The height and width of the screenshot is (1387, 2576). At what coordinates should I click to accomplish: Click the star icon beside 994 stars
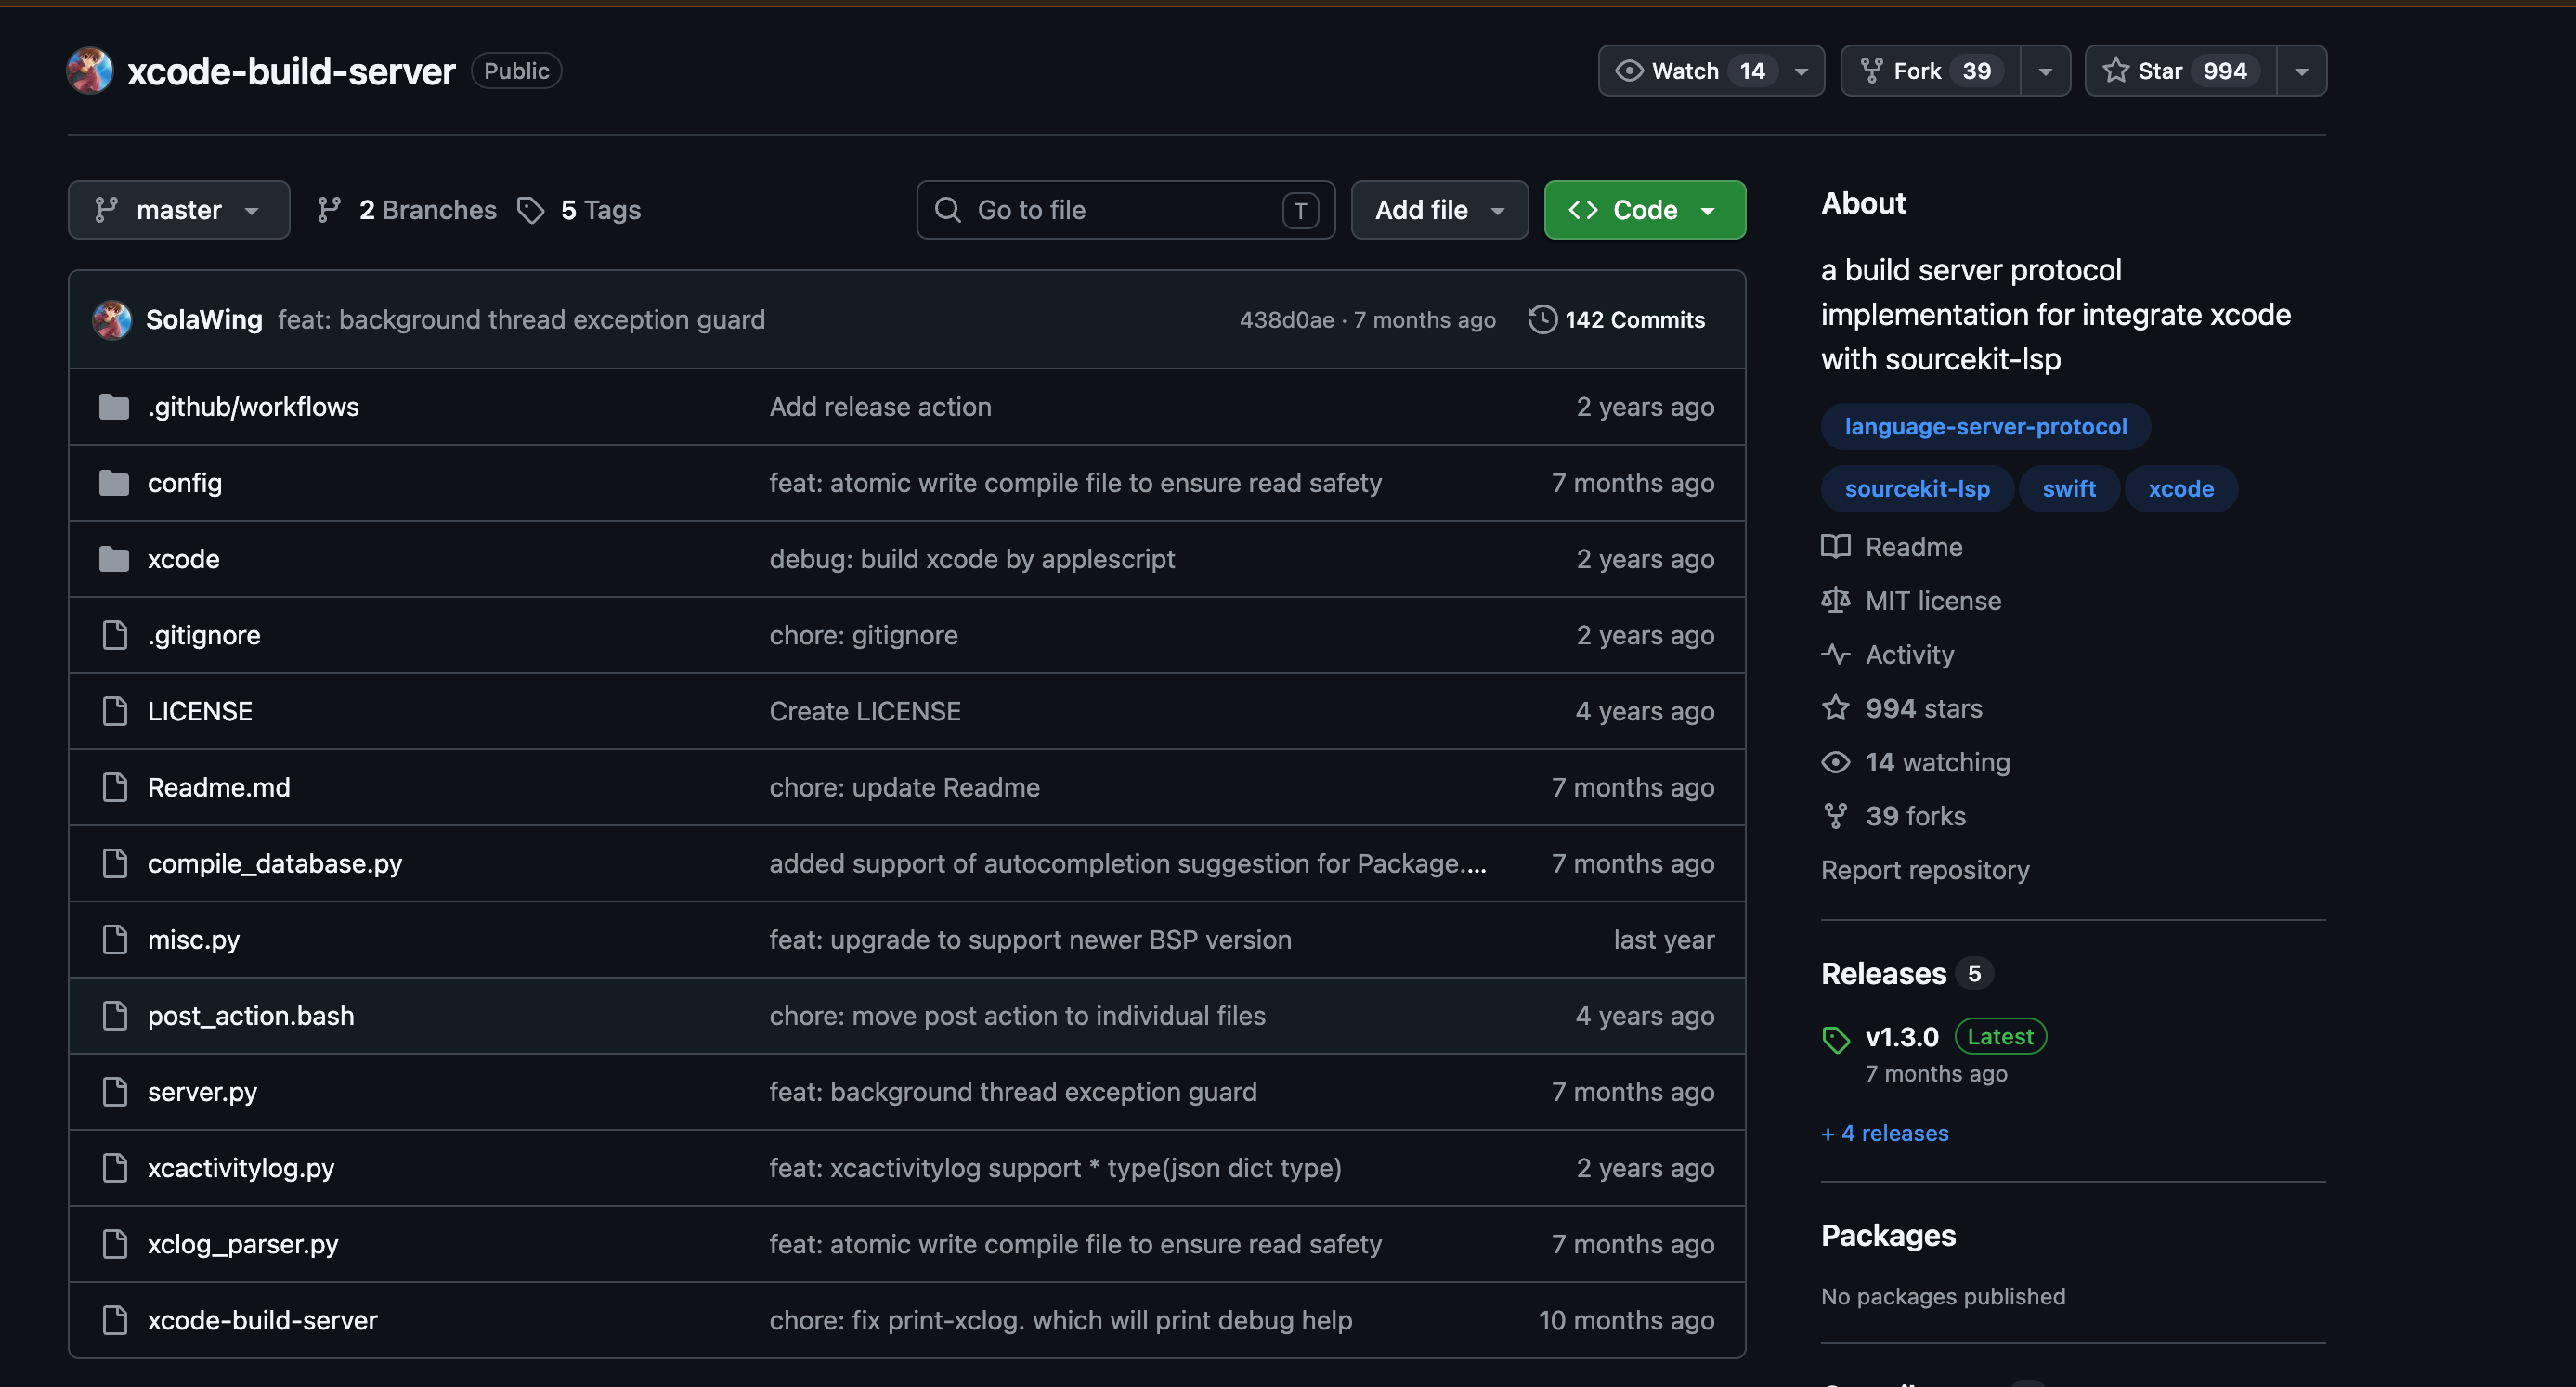[1836, 708]
